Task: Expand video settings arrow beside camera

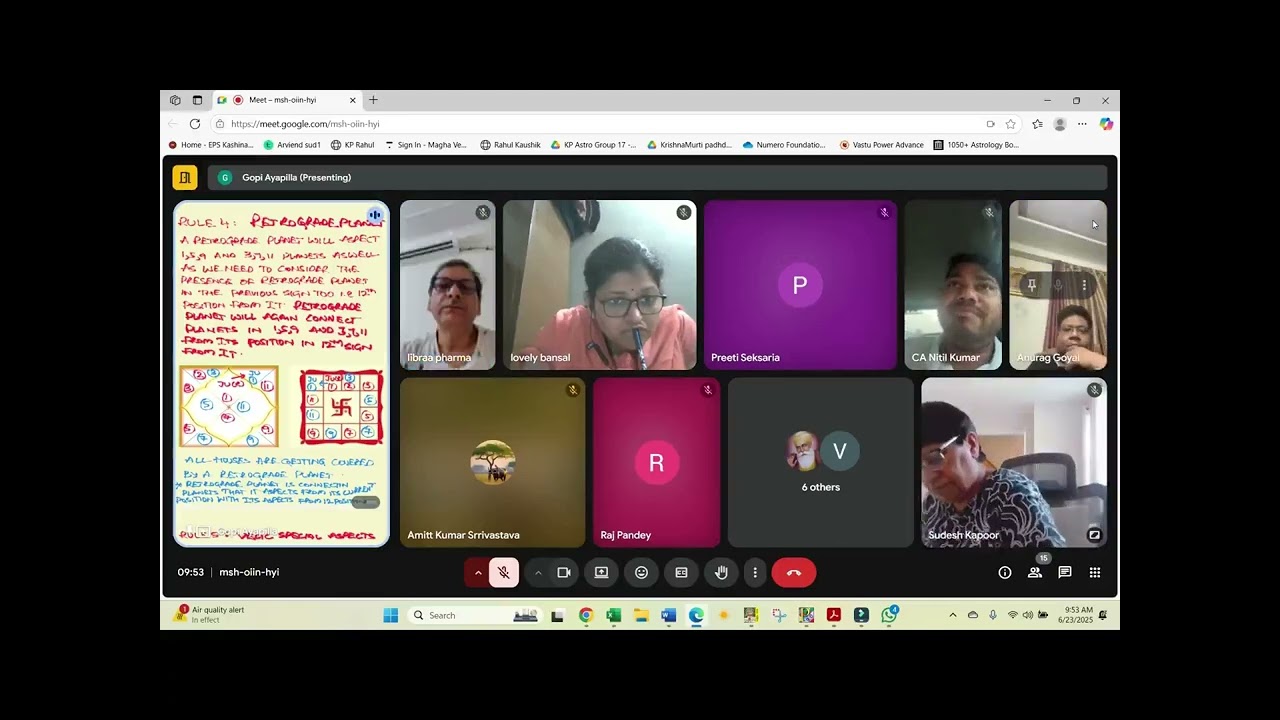Action: pyautogui.click(x=538, y=573)
